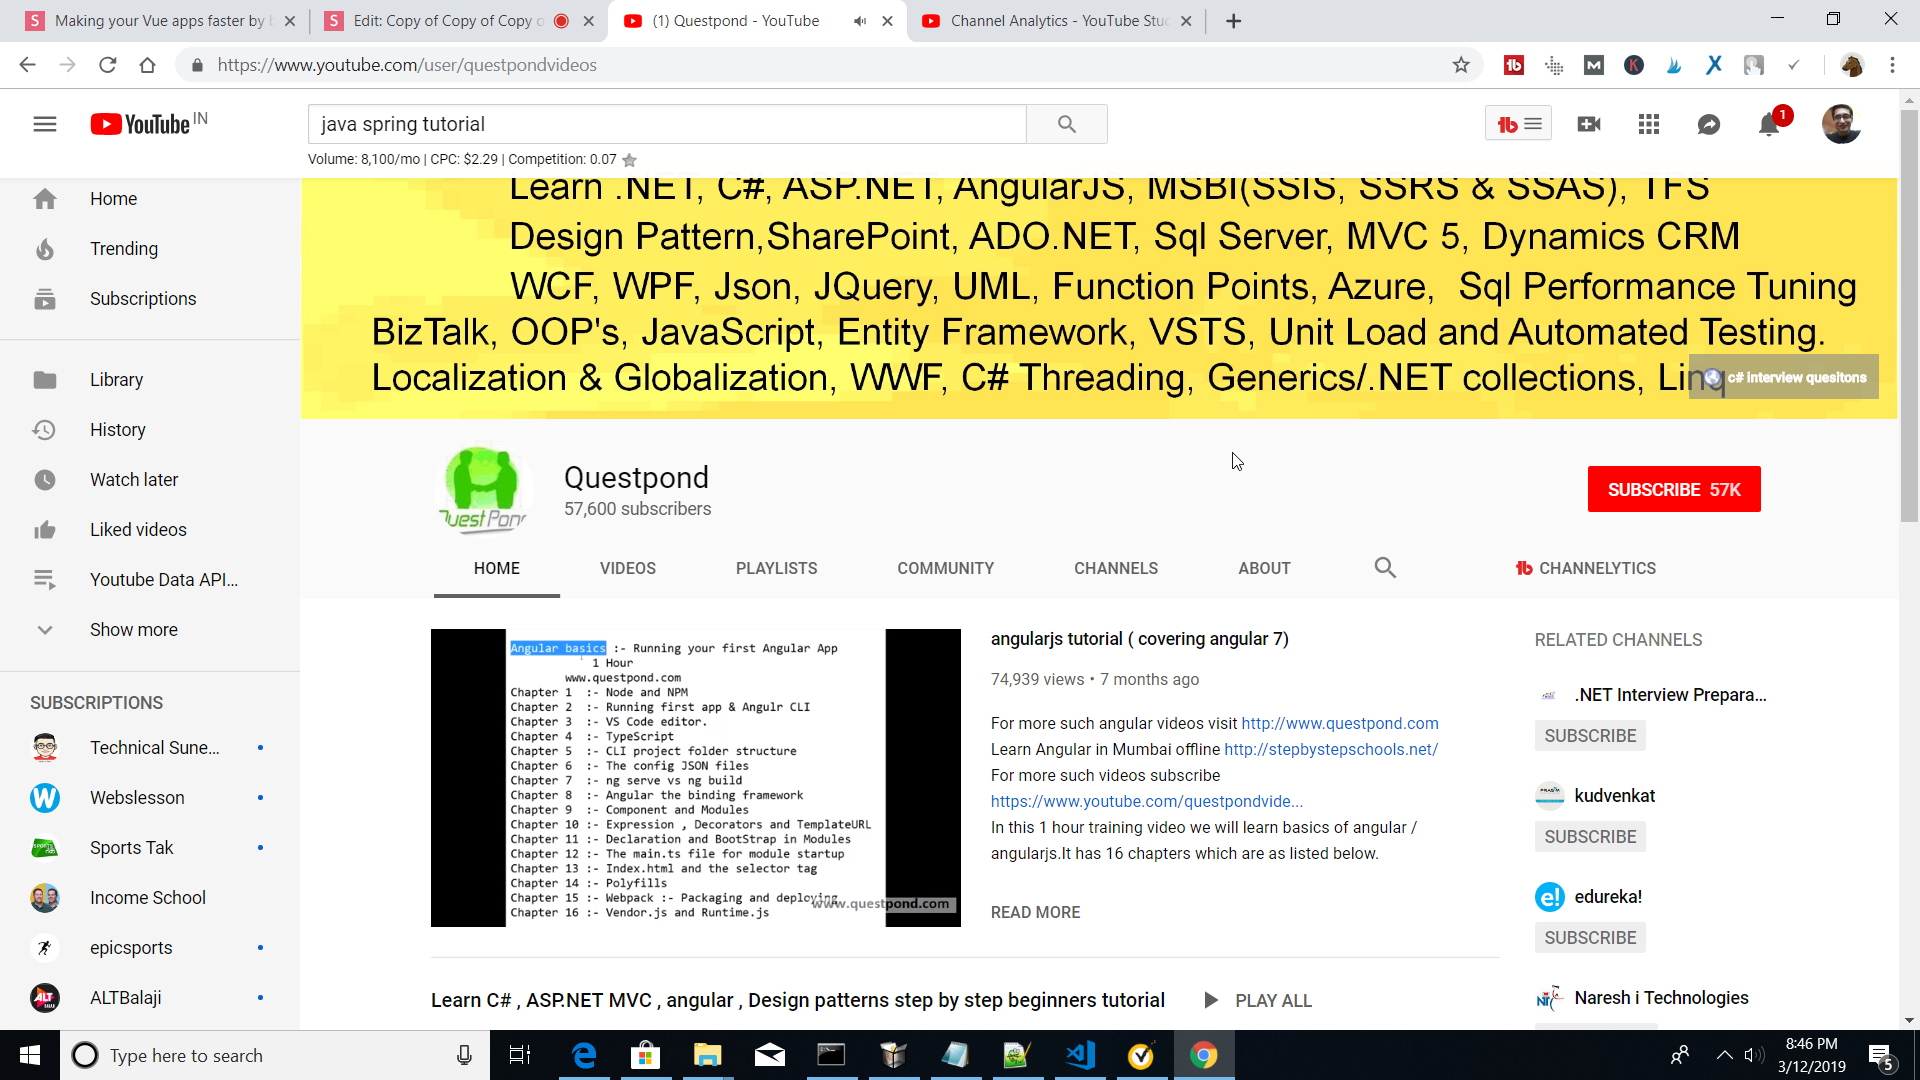This screenshot has width=1920, height=1080.
Task: Open the PLAYLISTS tab
Action: tap(776, 568)
